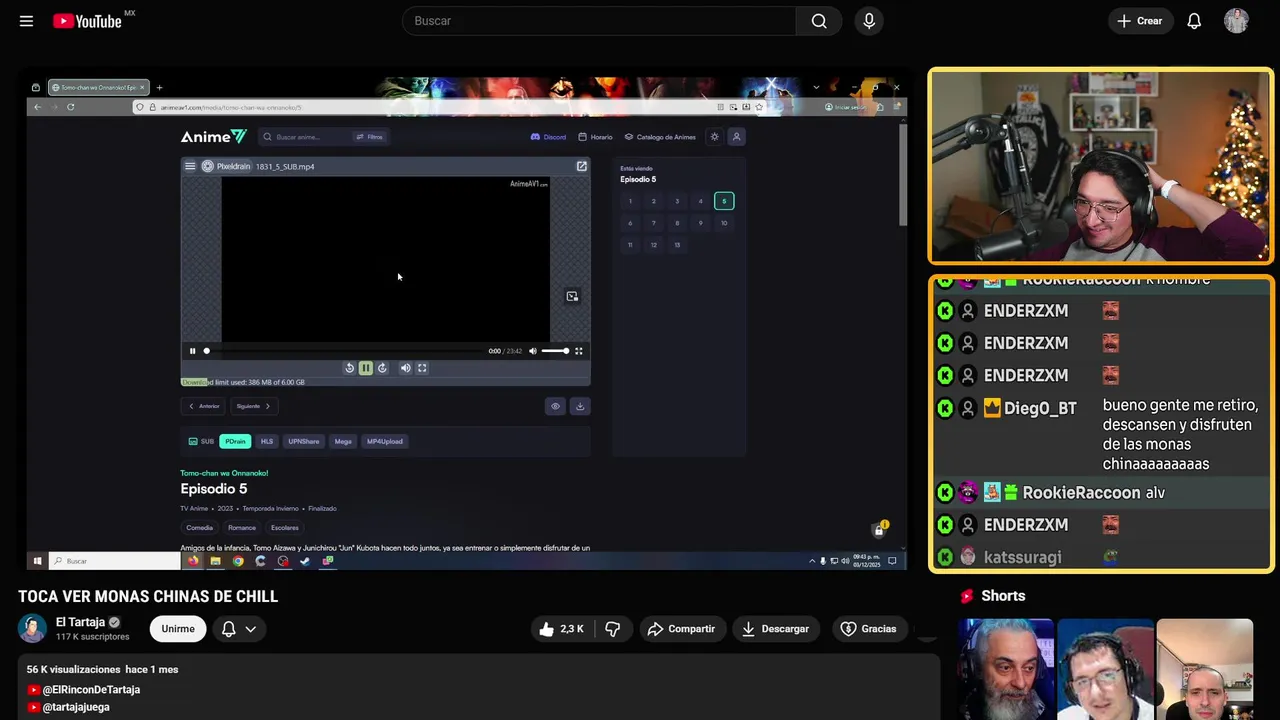Open El Tartaja channel avatar
Image resolution: width=1280 pixels, height=720 pixels.
[x=32, y=629]
